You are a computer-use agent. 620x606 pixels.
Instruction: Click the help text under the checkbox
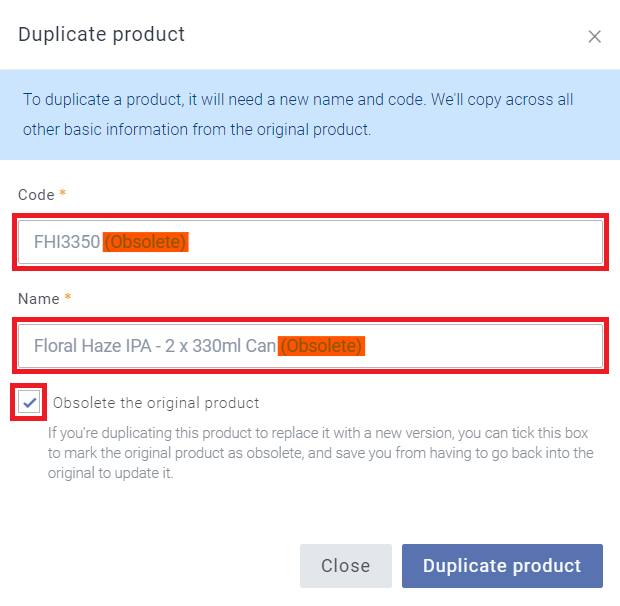pyautogui.click(x=320, y=453)
